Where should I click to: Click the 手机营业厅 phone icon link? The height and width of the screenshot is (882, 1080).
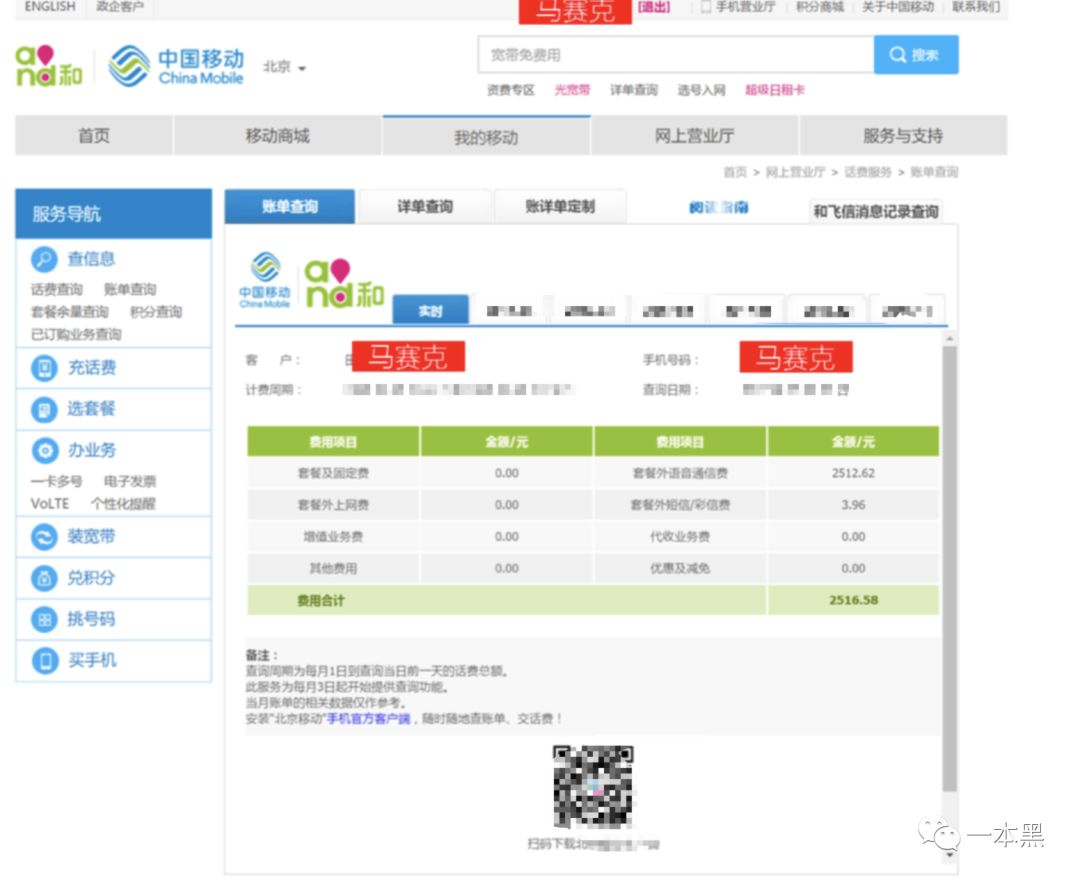click(x=738, y=7)
